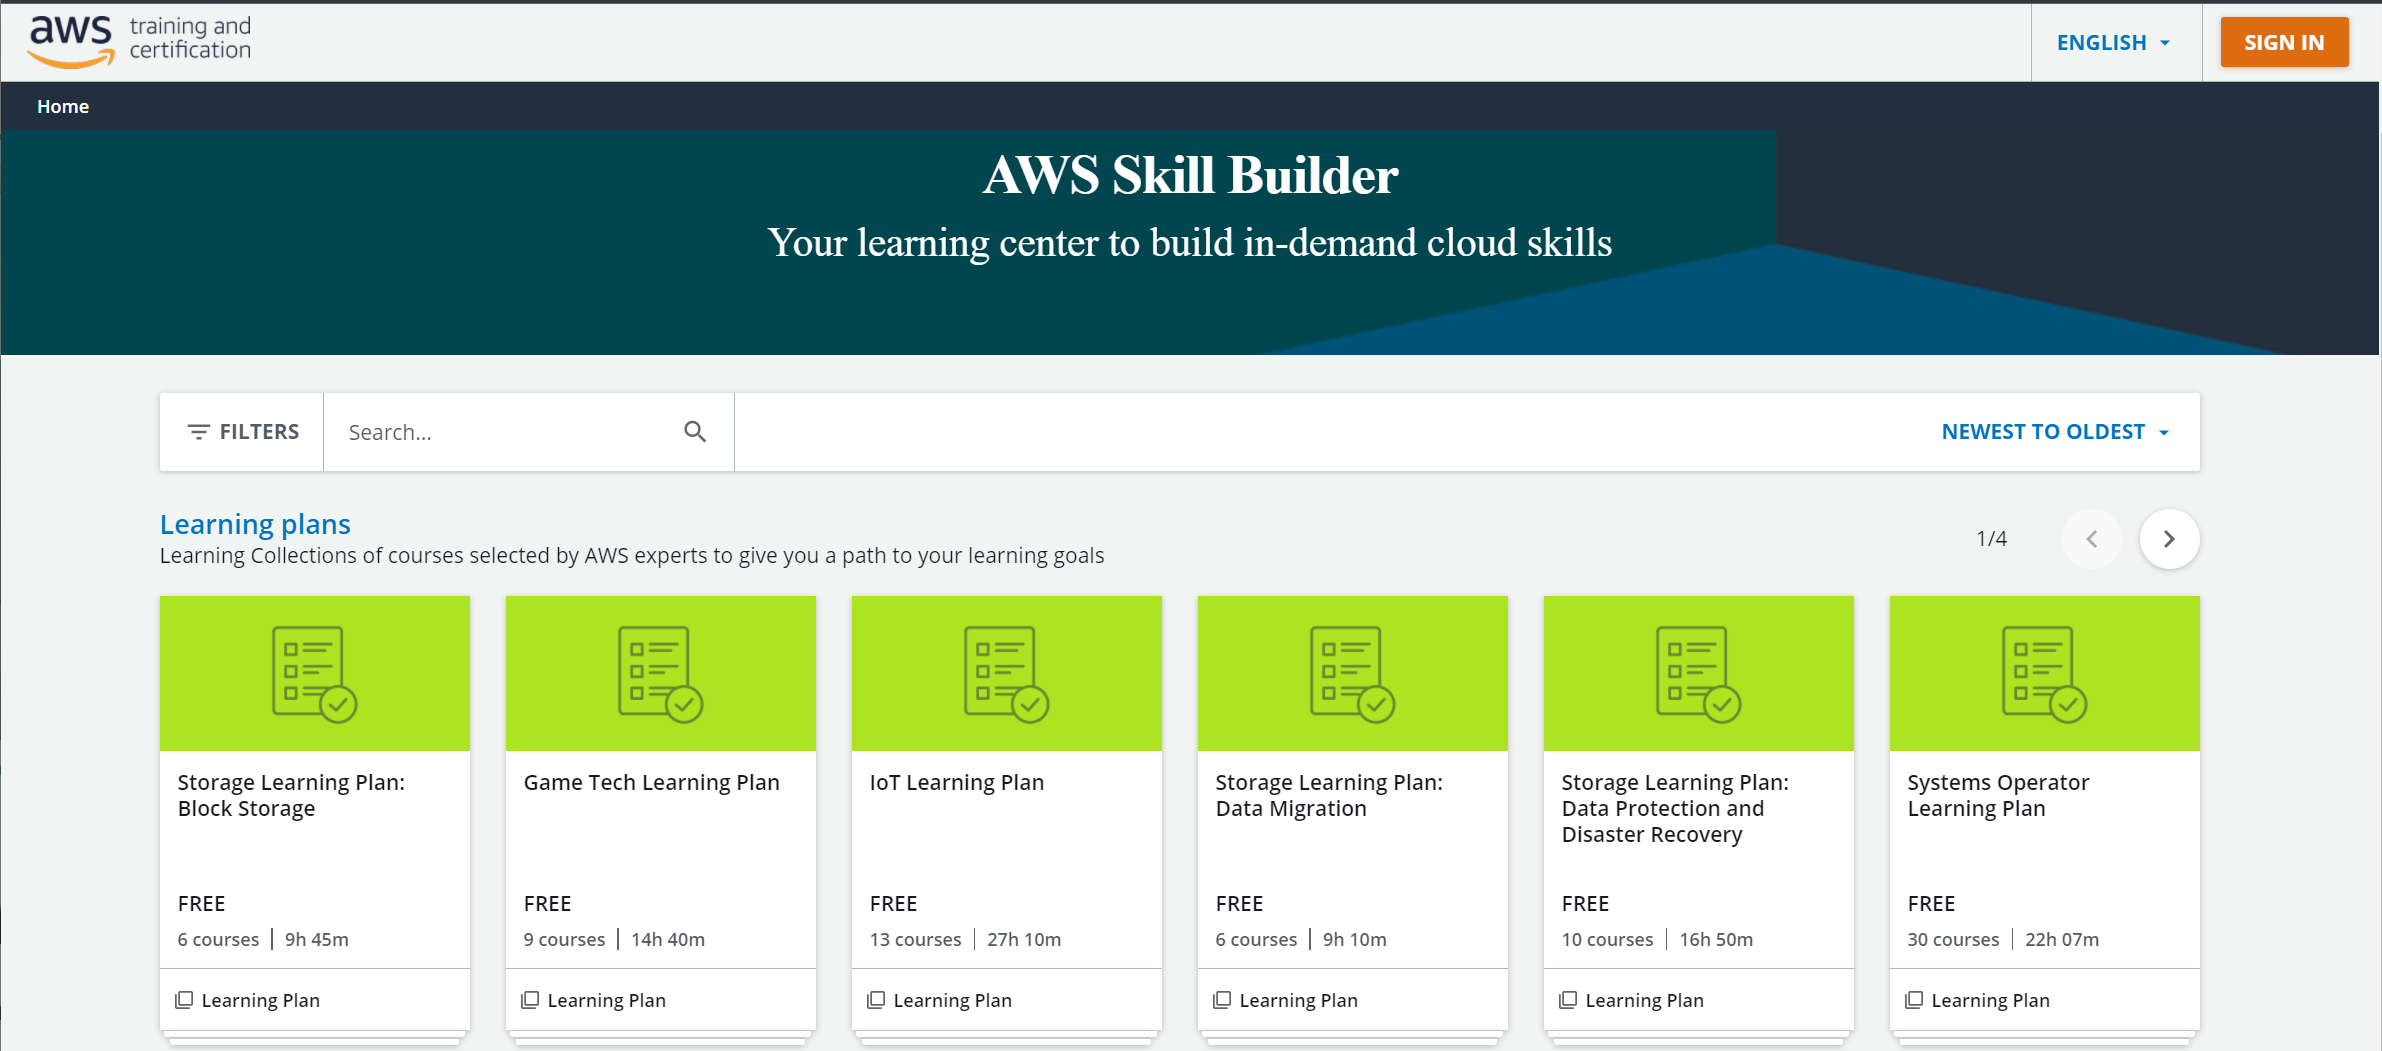This screenshot has height=1051, width=2382.
Task: Click the '6 courses' text on Block Storage card
Action: [218, 939]
